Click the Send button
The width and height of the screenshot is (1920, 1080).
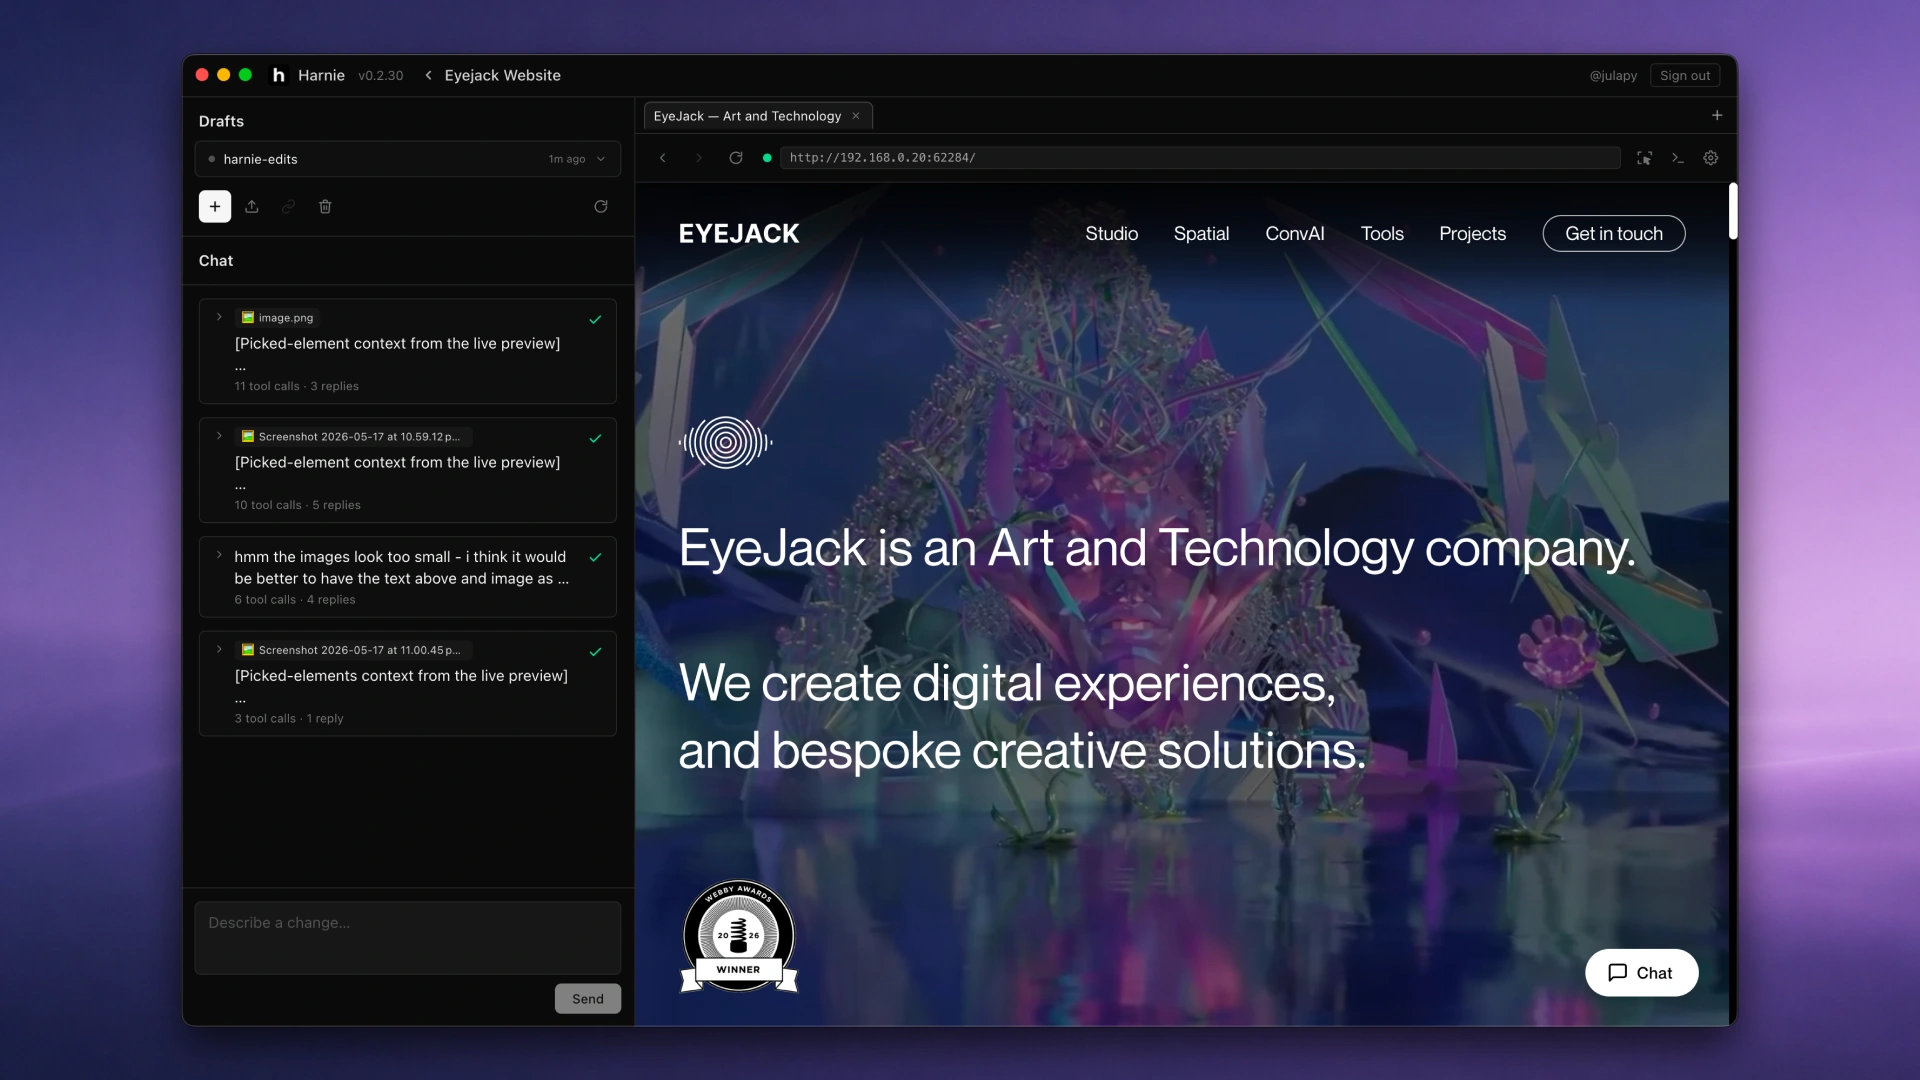(x=588, y=998)
